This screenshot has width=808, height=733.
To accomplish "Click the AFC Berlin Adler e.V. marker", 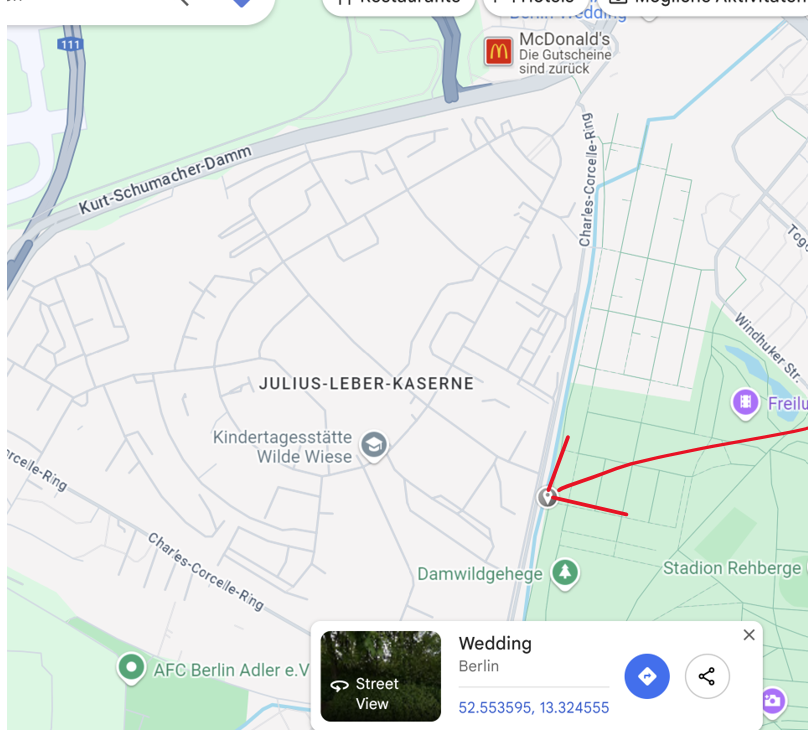I will pos(131,668).
